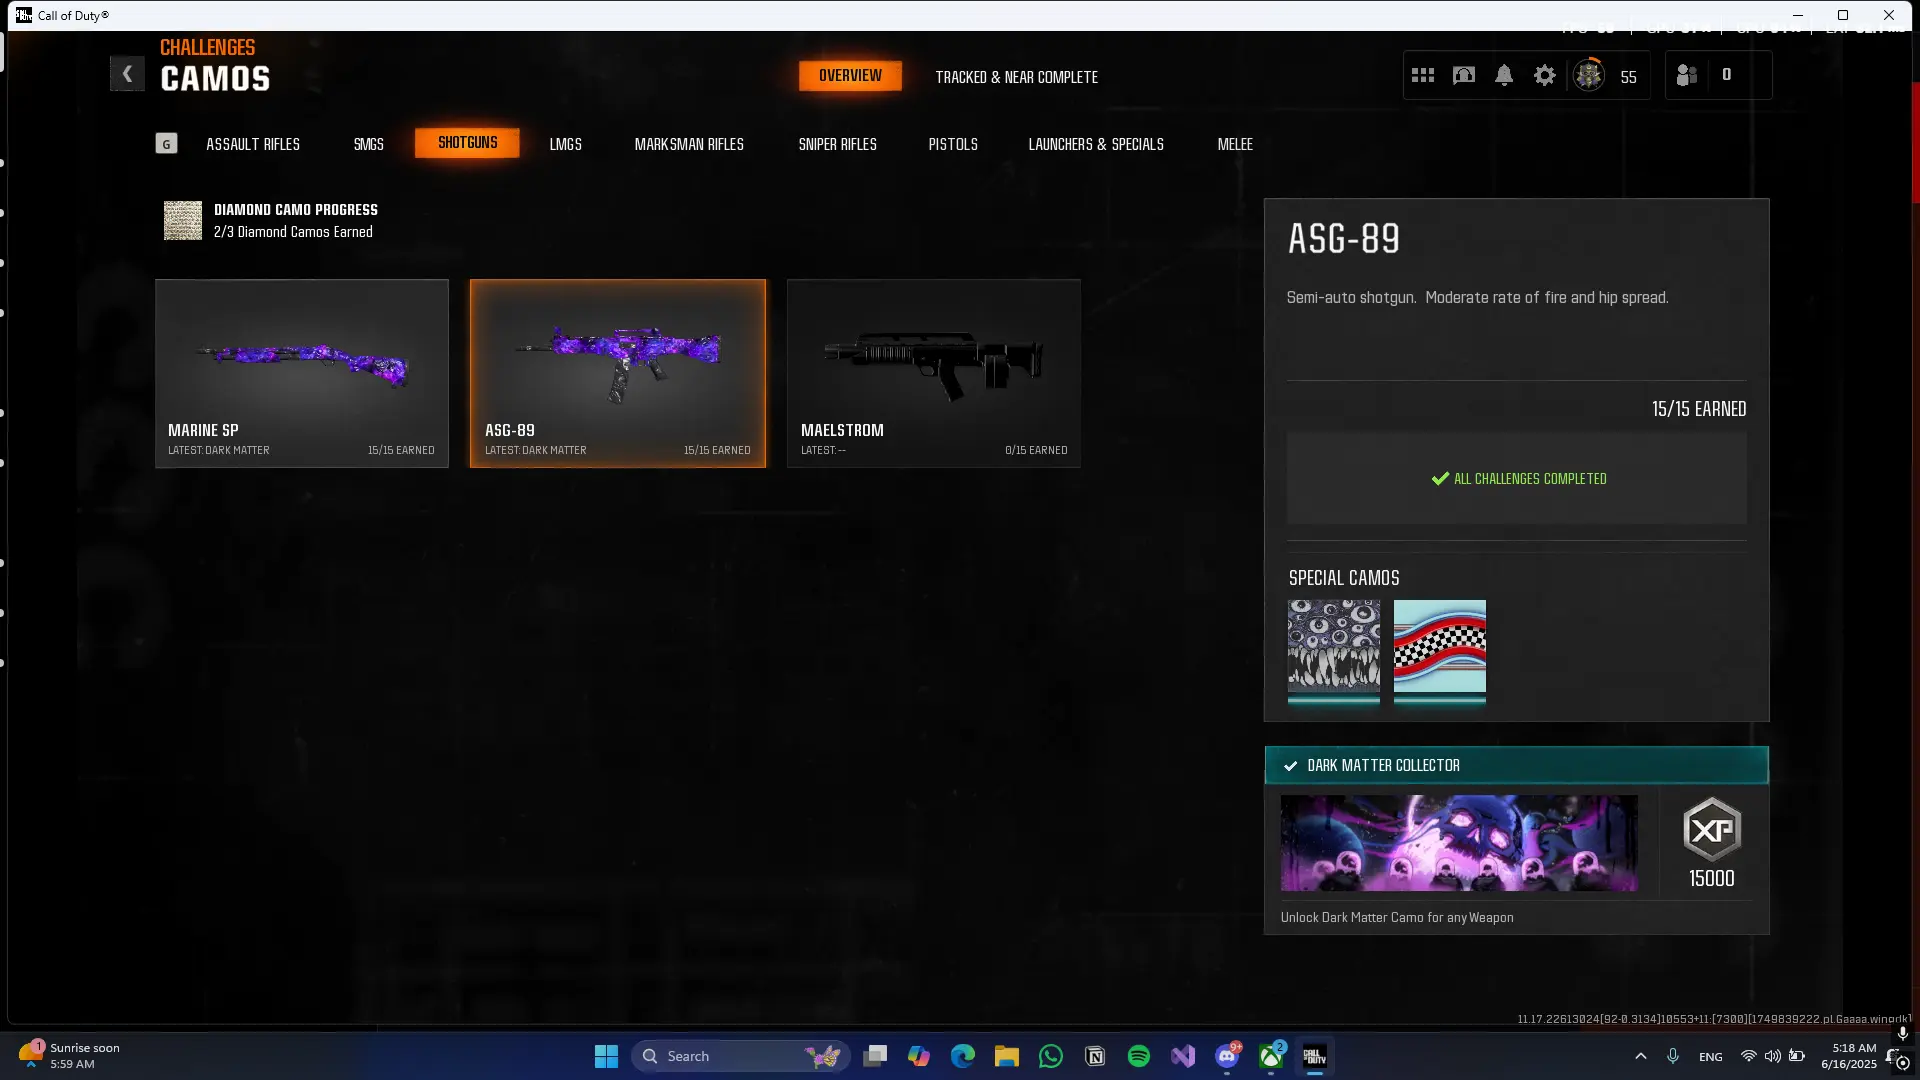Screen dimensions: 1920x1080
Task: Open Spotify from the taskbar
Action: tap(1138, 1056)
